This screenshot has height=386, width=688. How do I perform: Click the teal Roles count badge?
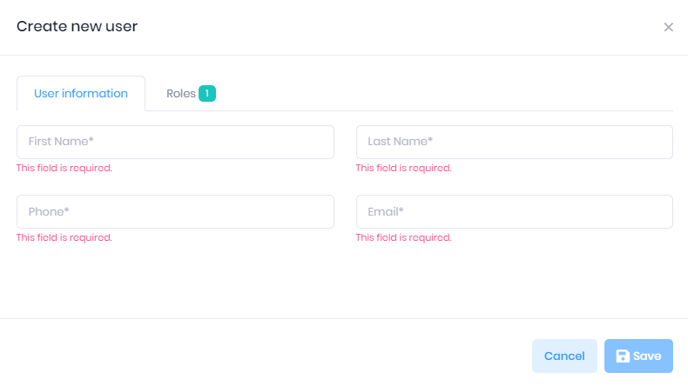[x=207, y=93]
